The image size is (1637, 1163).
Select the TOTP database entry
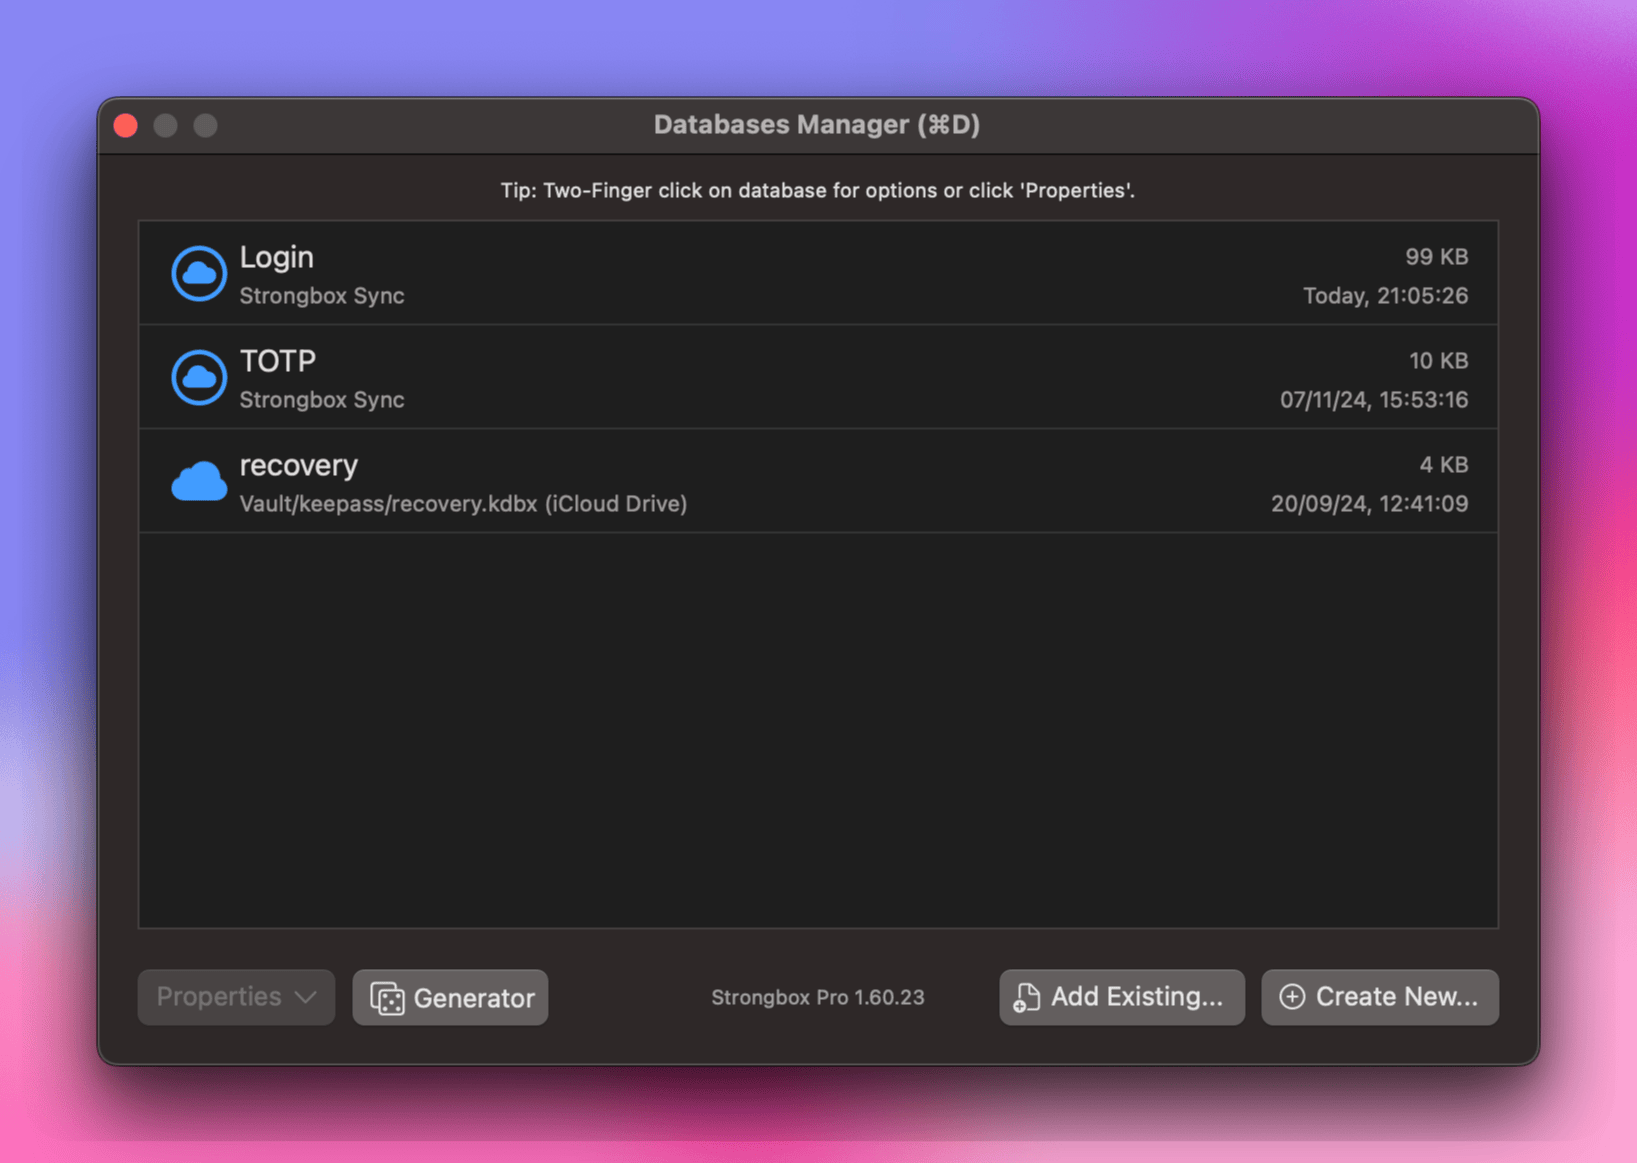(x=700, y=377)
